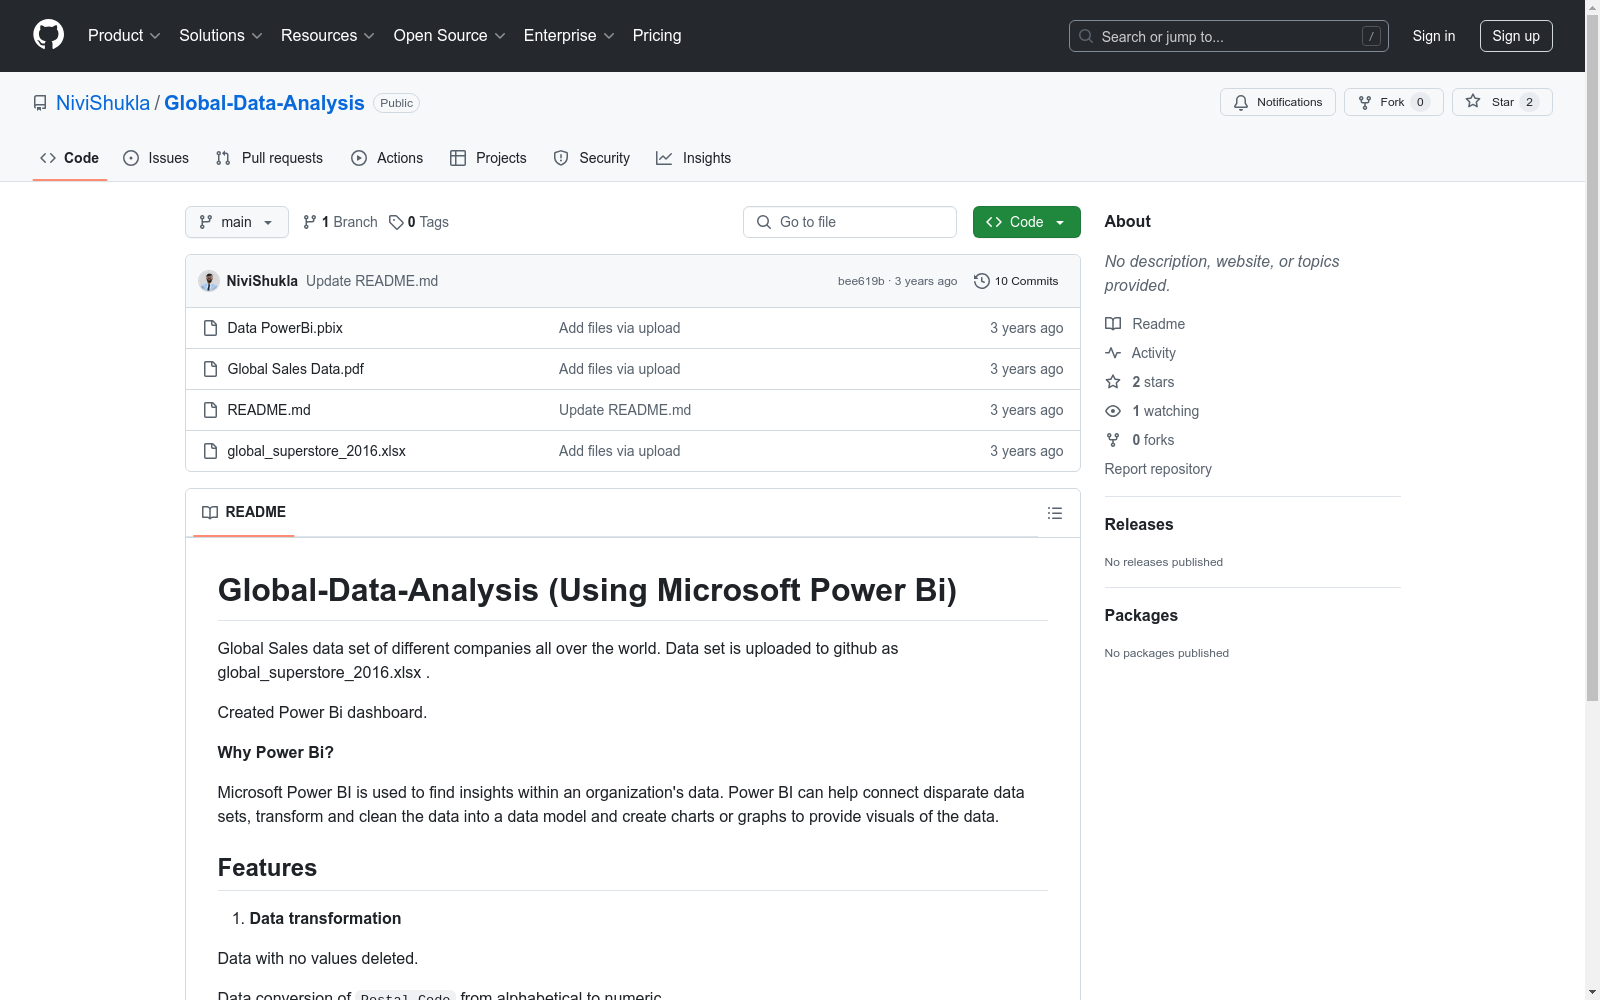Click the Sign up button

(x=1516, y=36)
